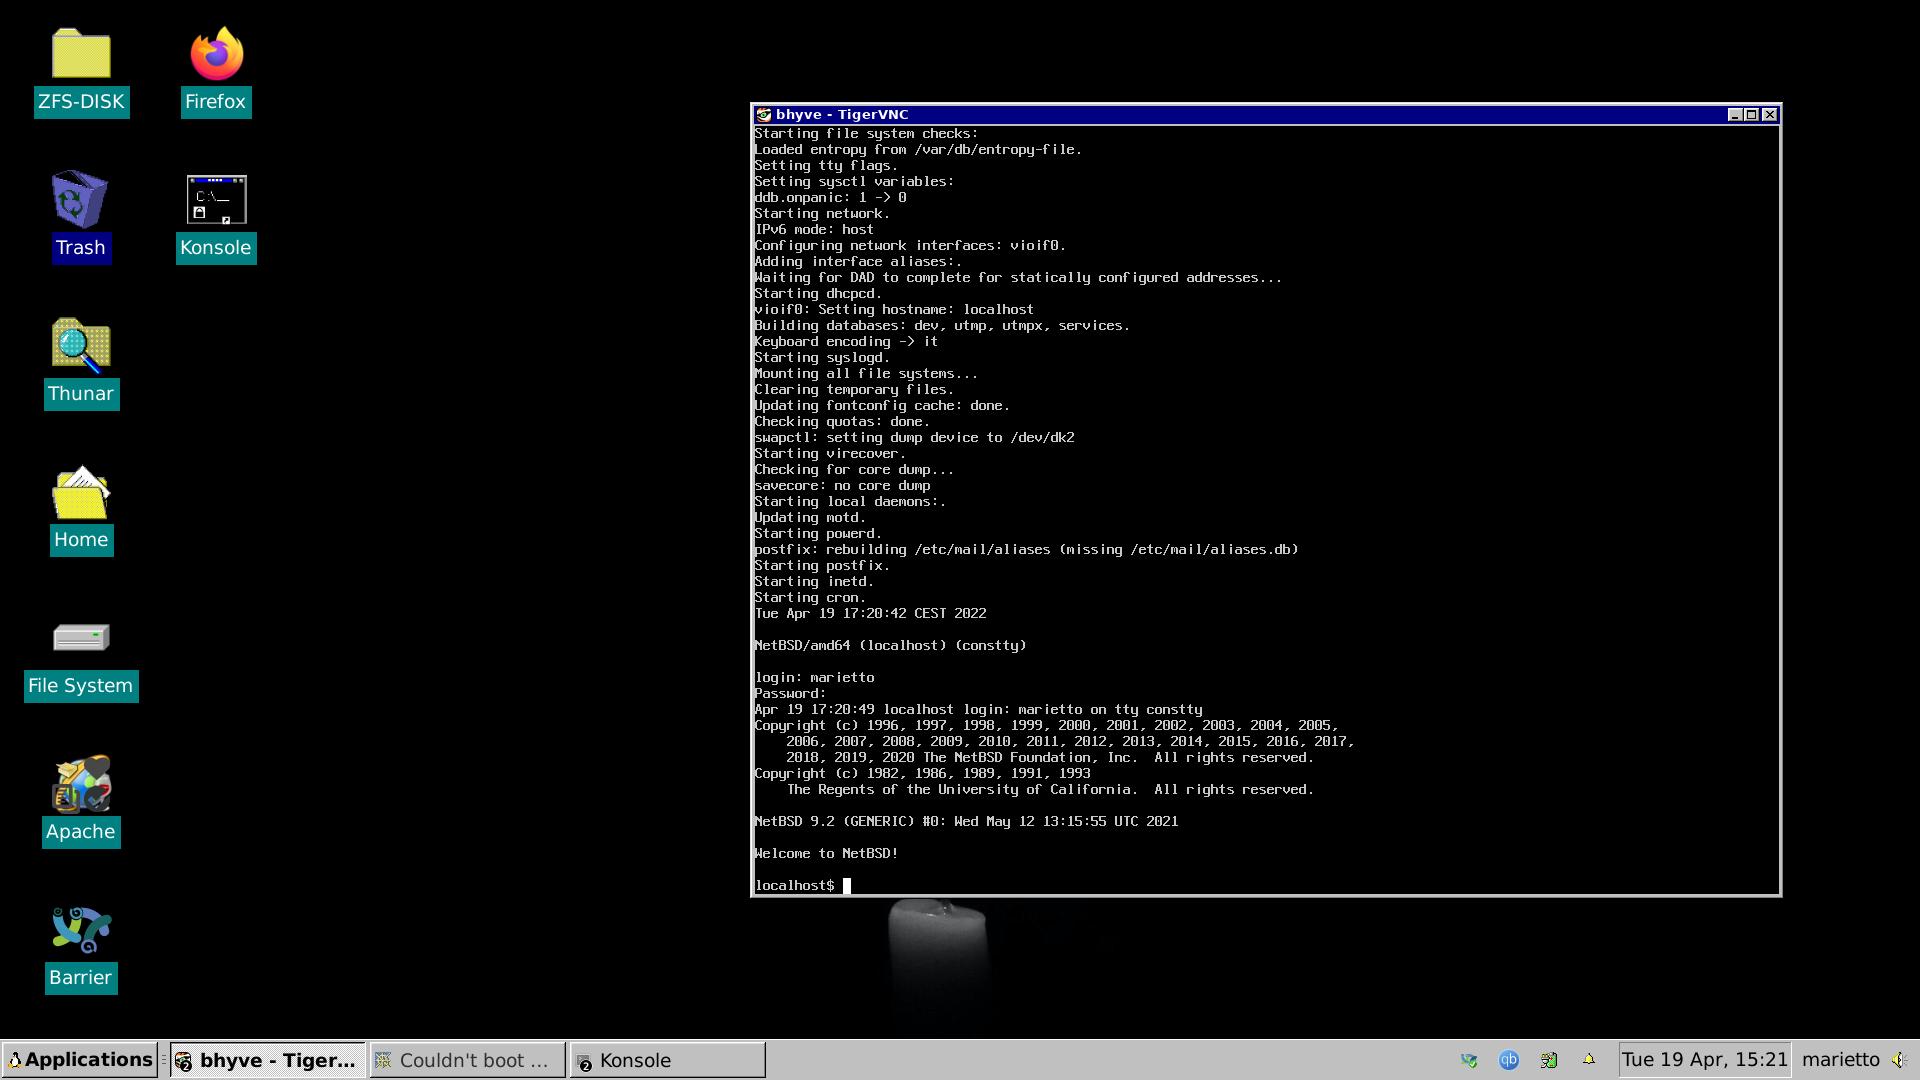Open the Applications menu

(x=80, y=1060)
